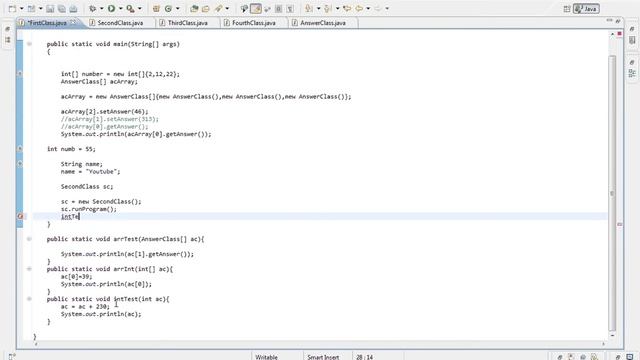Click the red error overview marker
The width and height of the screenshot is (640, 360).
point(620,224)
